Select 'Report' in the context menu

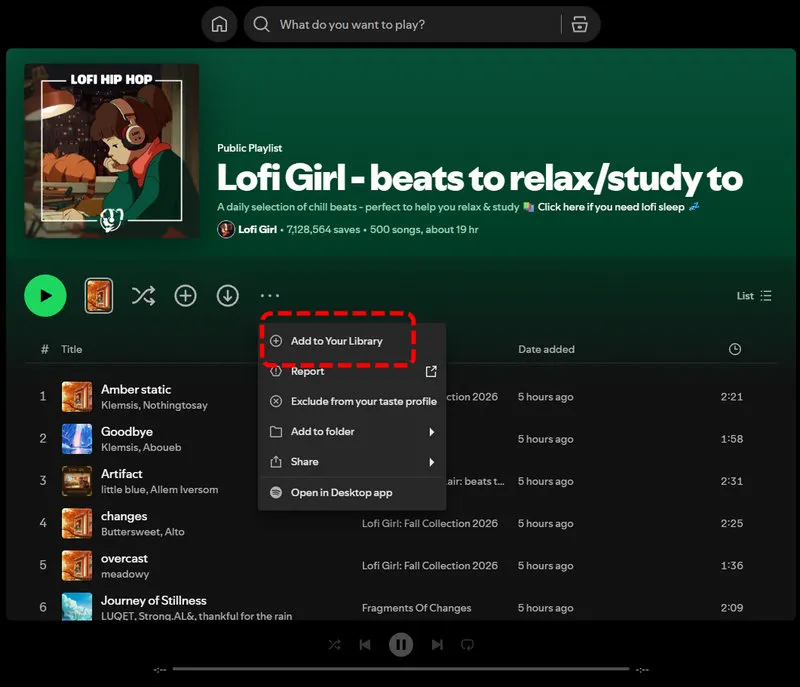(352, 371)
